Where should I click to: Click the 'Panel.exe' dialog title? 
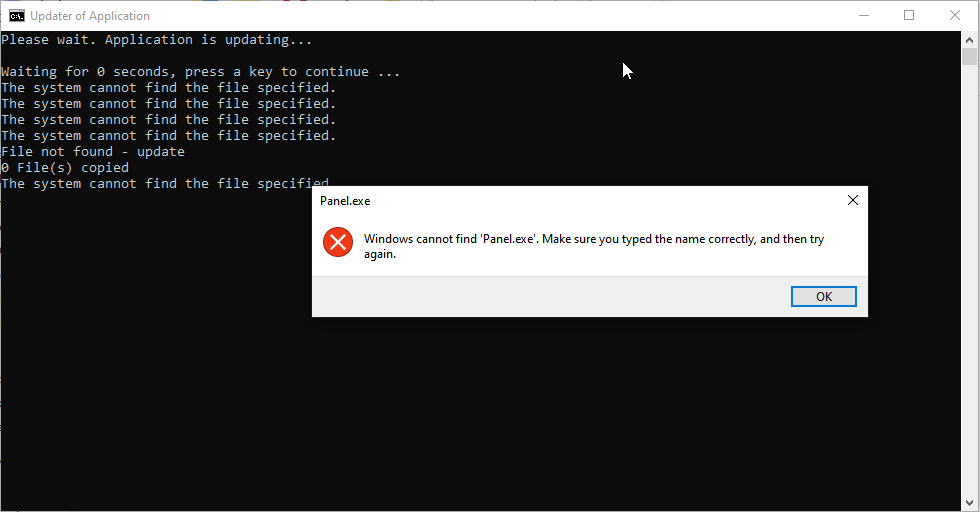pyautogui.click(x=345, y=201)
